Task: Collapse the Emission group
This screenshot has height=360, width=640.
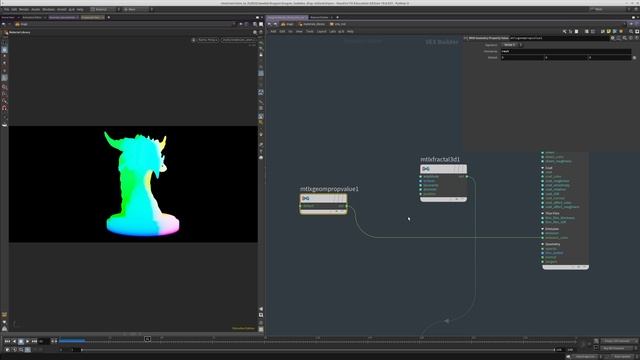Action: point(542,229)
